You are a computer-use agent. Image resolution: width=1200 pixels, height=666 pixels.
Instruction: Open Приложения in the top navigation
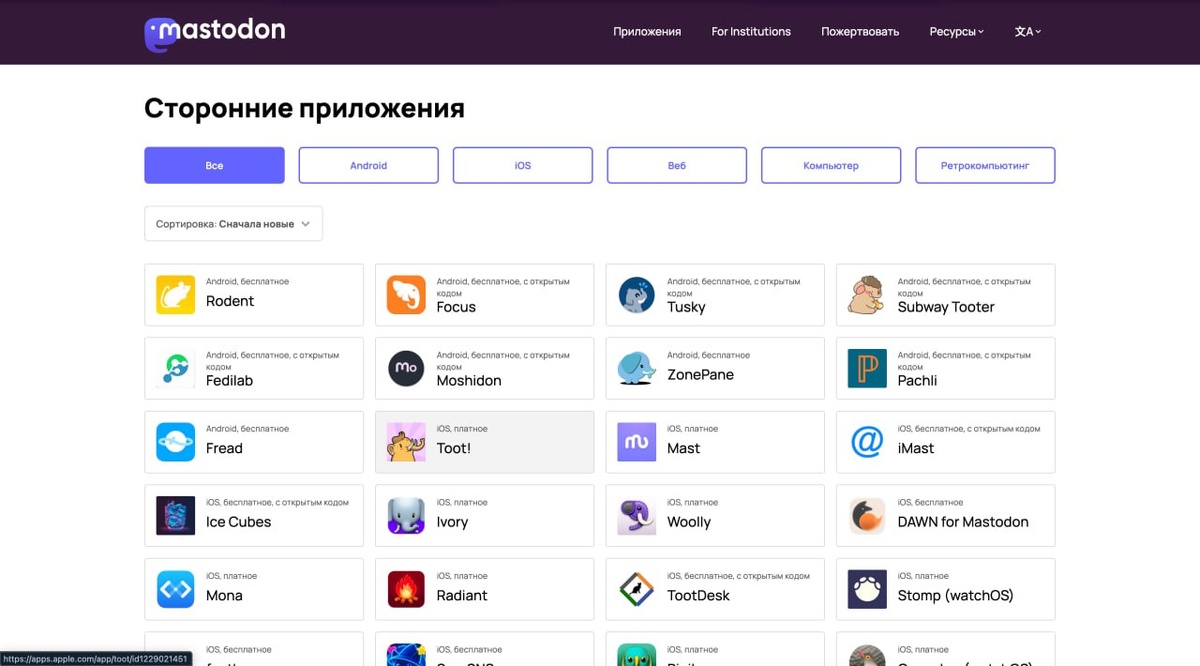pos(647,32)
